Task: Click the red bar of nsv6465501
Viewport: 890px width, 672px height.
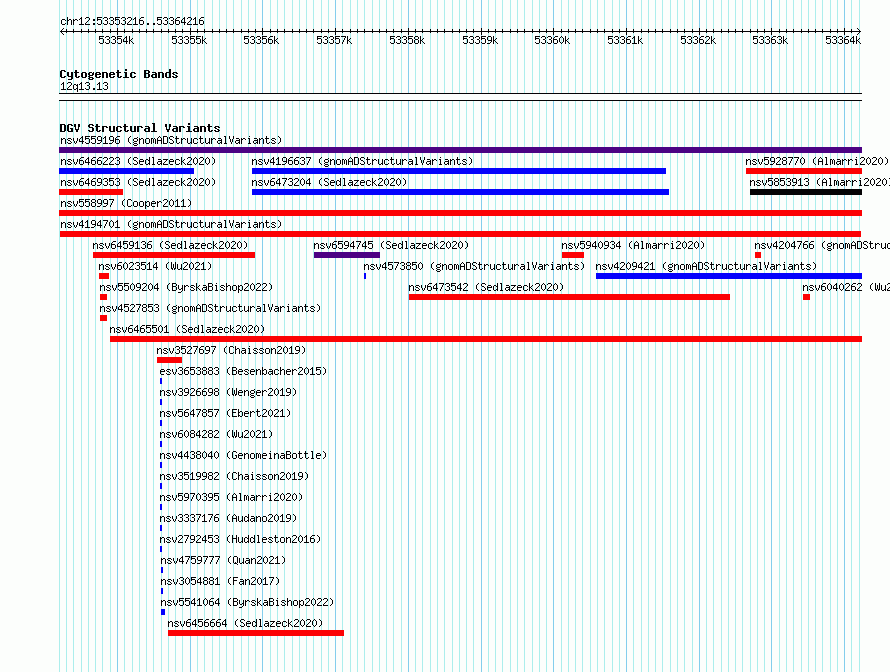Action: 486,339
